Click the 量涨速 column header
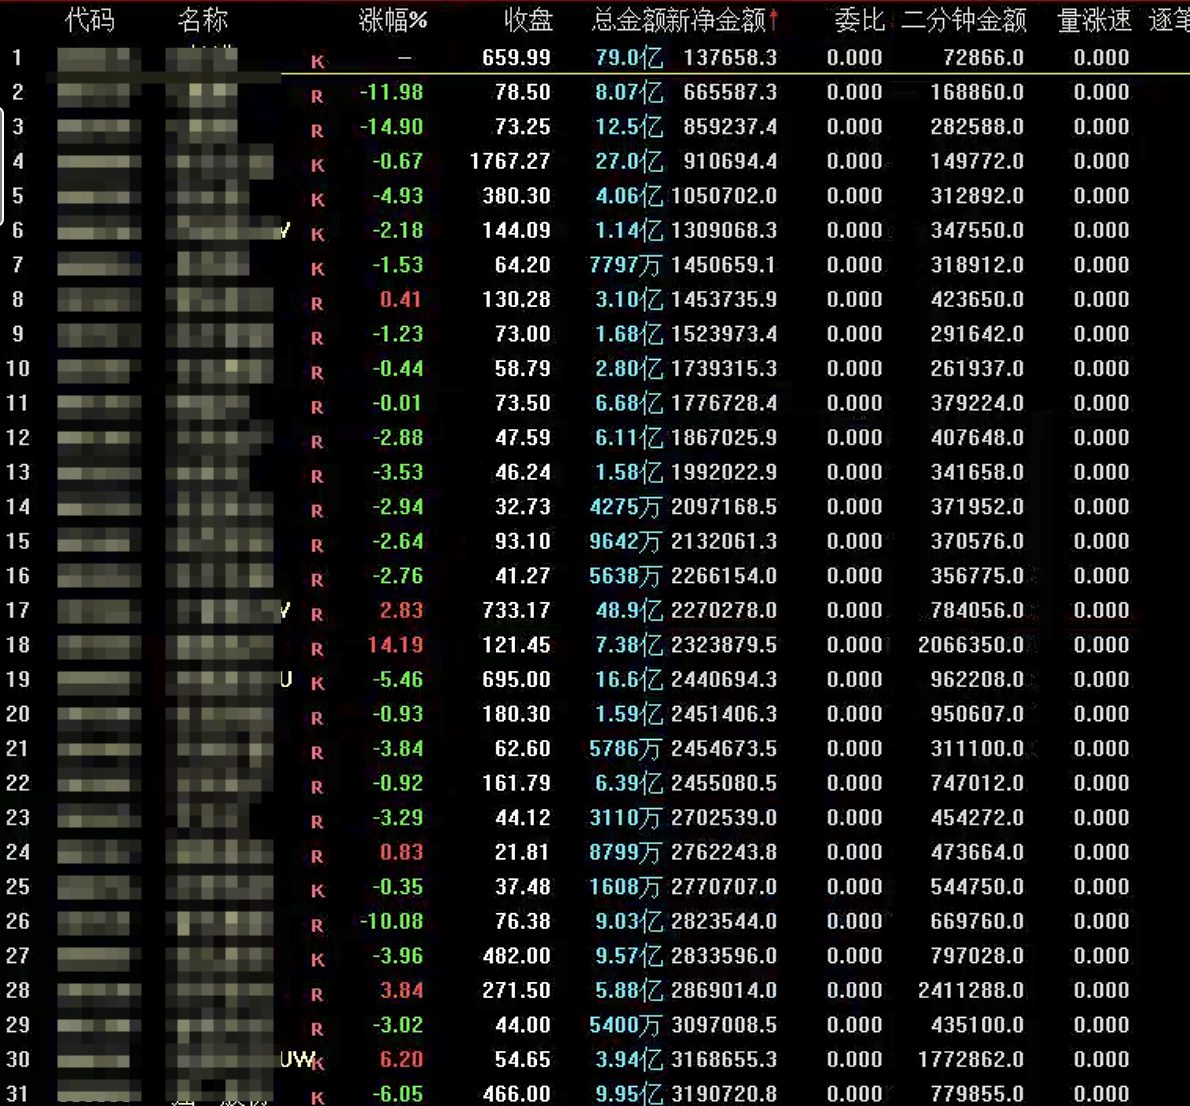The height and width of the screenshot is (1106, 1190). click(1094, 20)
